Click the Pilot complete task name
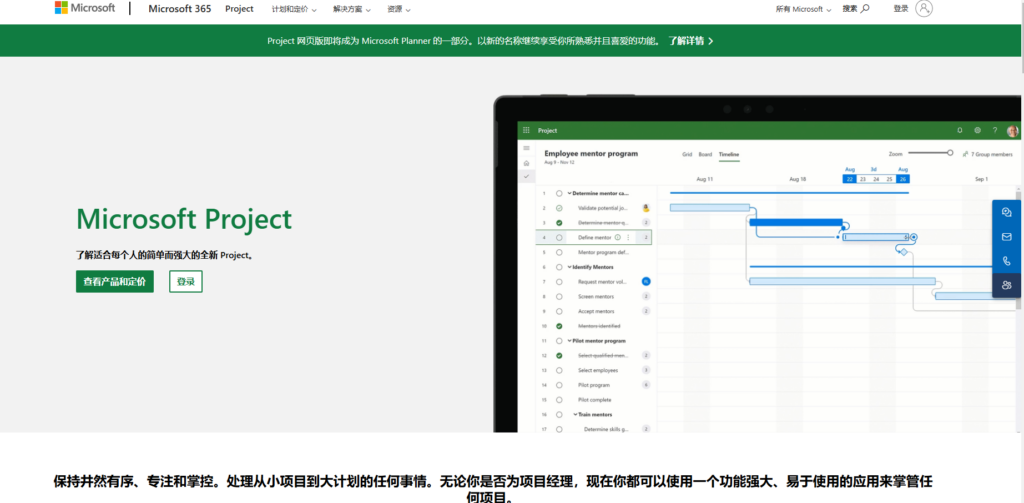 tap(595, 400)
